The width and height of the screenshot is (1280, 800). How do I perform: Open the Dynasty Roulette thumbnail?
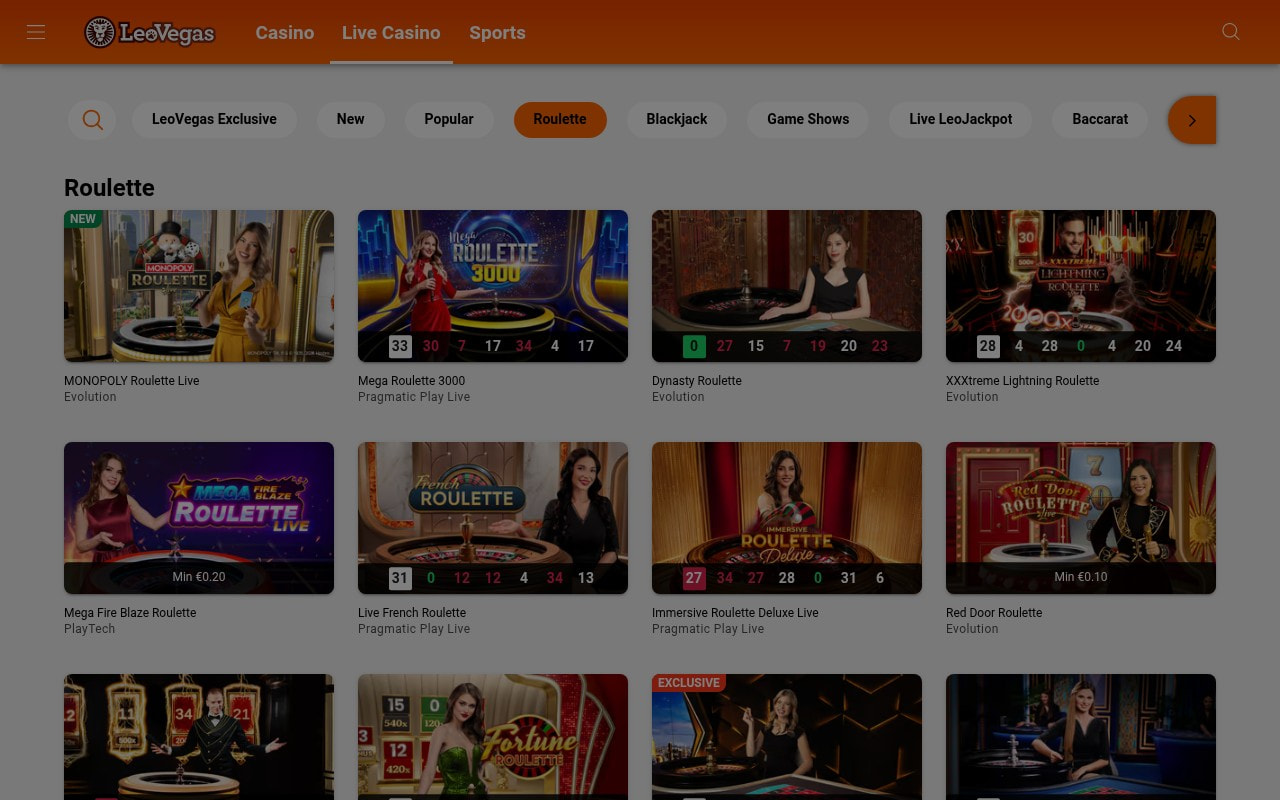[x=787, y=286]
